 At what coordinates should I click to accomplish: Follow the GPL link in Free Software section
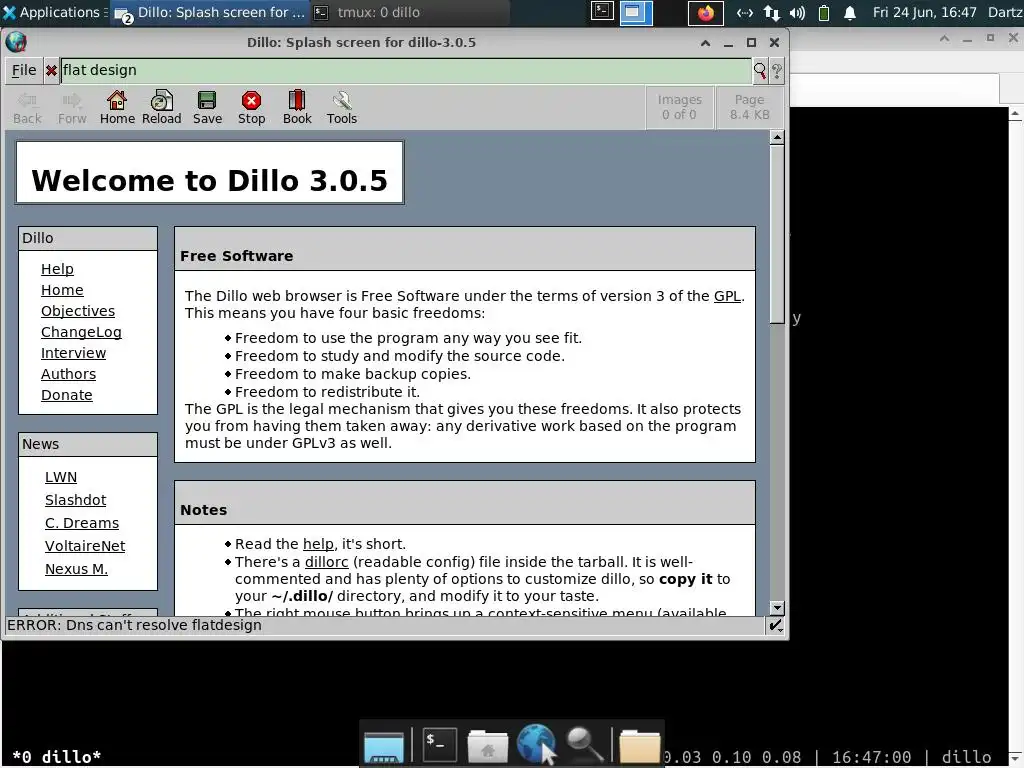pos(727,296)
